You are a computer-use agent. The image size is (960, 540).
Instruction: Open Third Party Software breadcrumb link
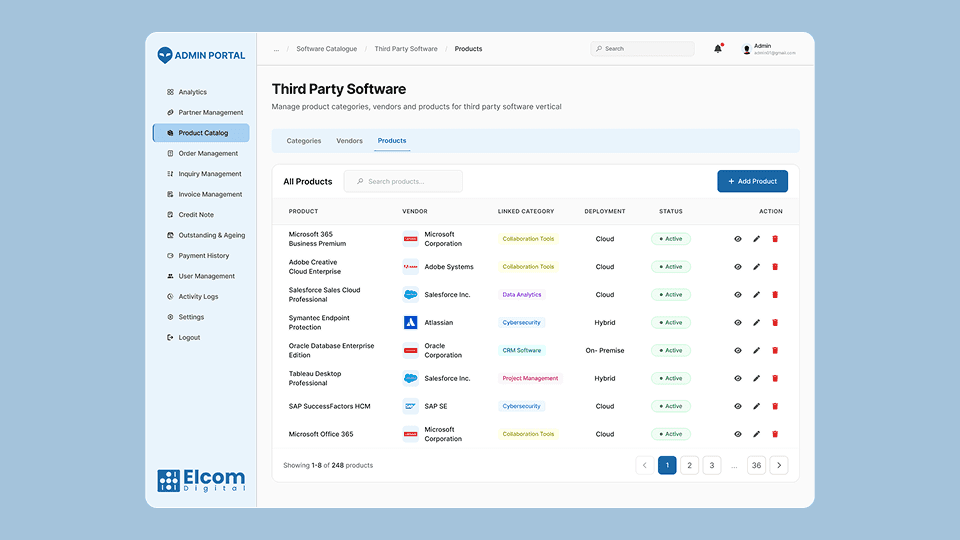405,49
